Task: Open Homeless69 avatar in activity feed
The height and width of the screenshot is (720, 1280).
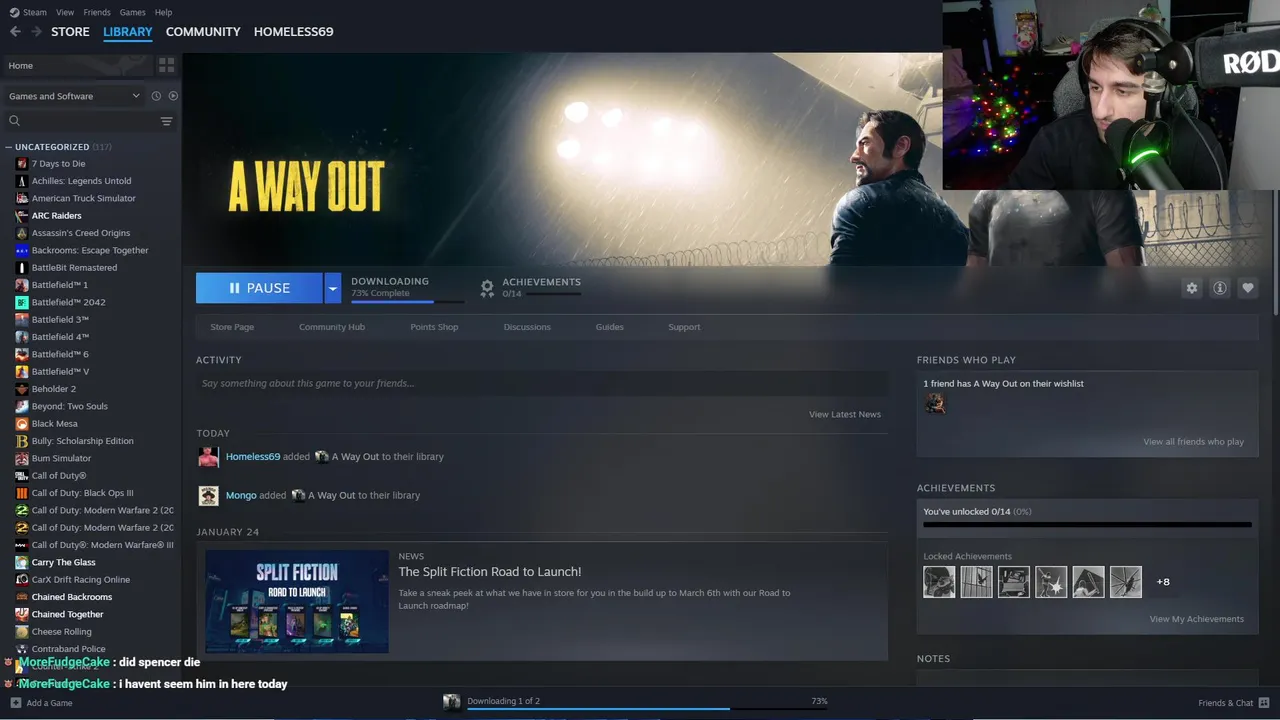Action: point(208,457)
